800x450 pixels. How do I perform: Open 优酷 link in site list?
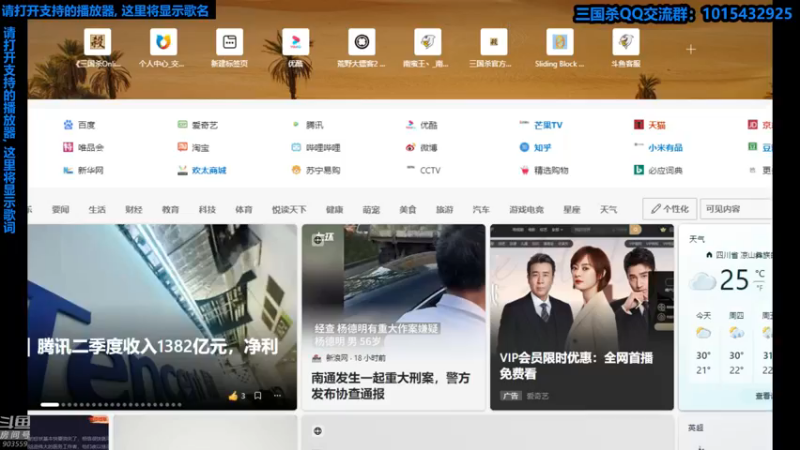click(x=422, y=125)
